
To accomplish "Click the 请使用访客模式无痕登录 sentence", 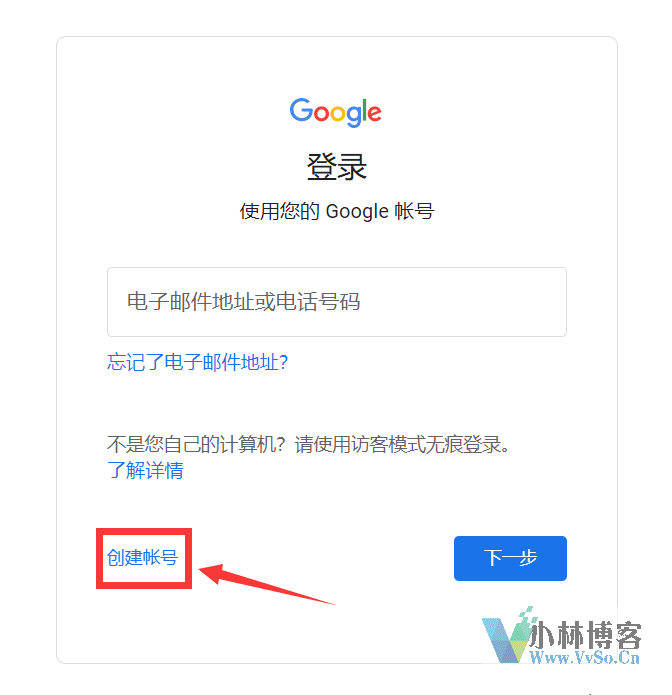I will [x=402, y=444].
